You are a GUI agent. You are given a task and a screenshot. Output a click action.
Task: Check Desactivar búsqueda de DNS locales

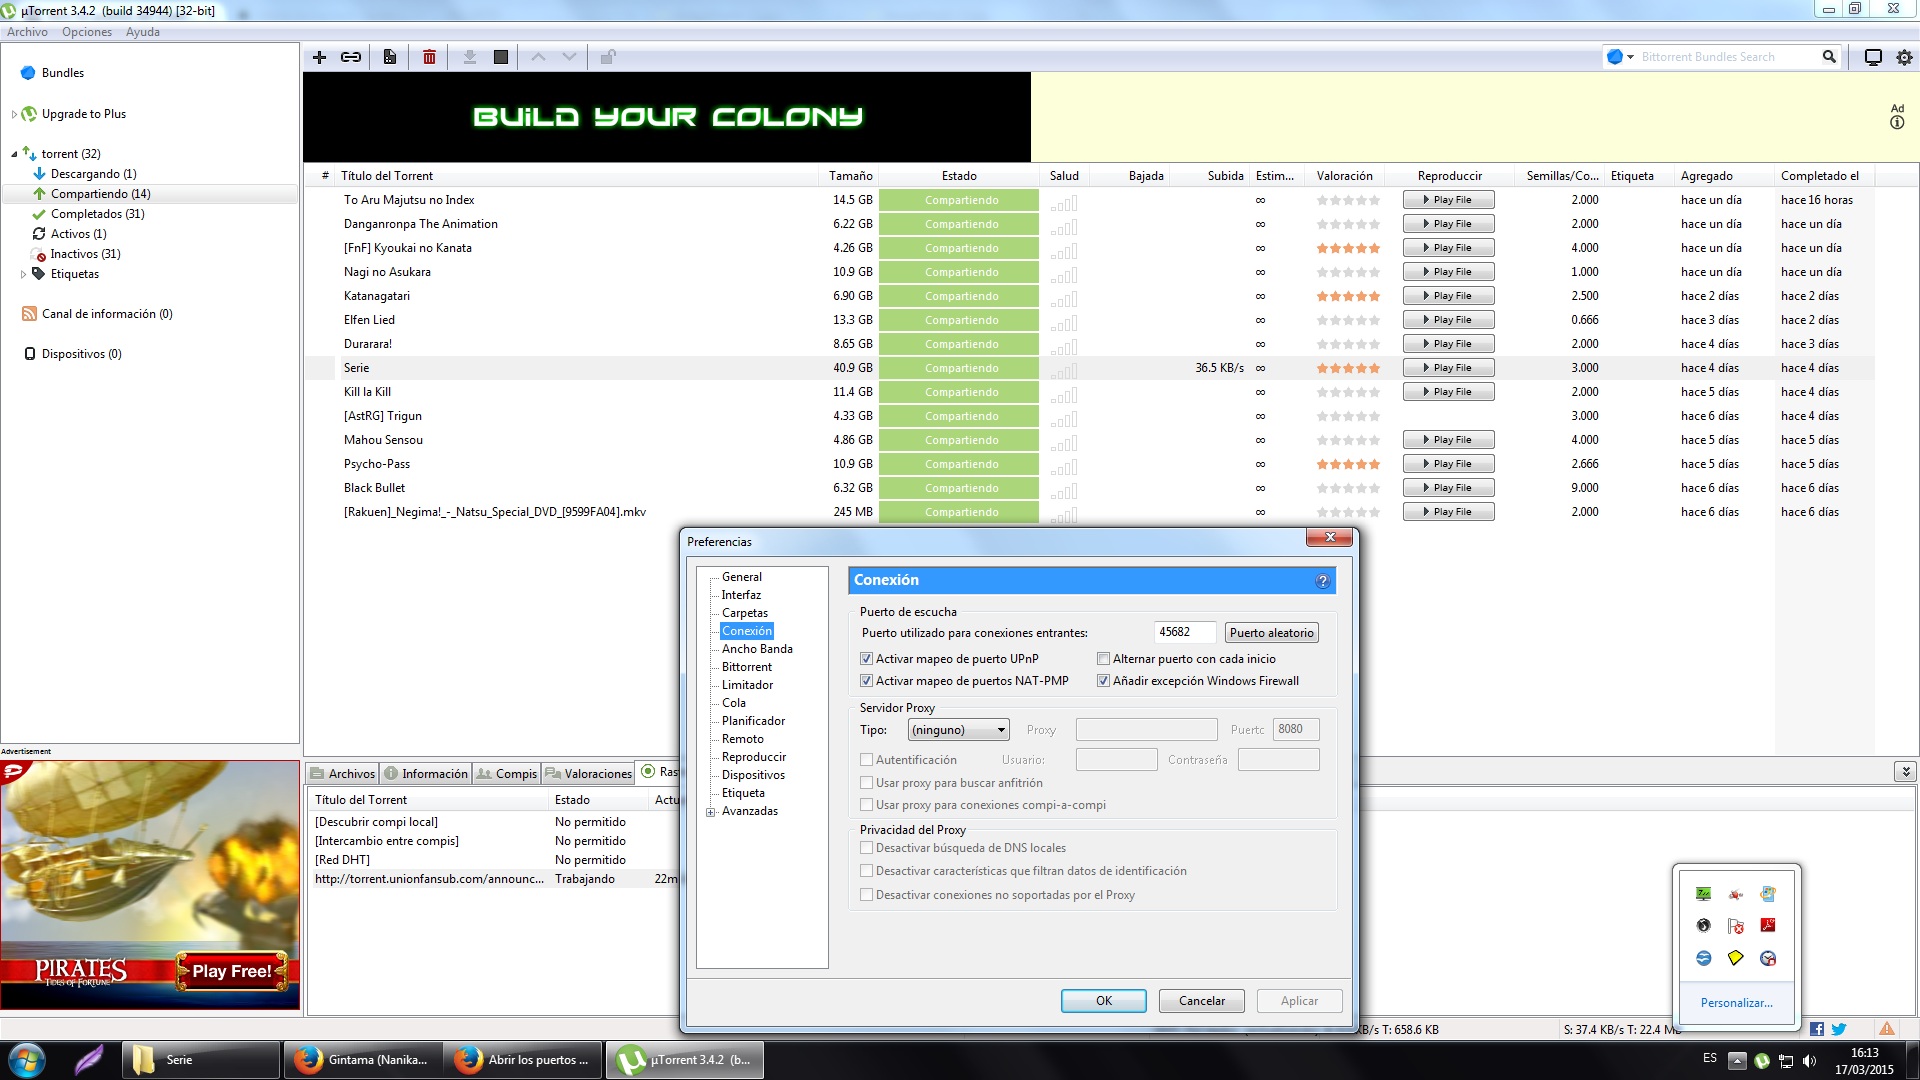[866, 848]
